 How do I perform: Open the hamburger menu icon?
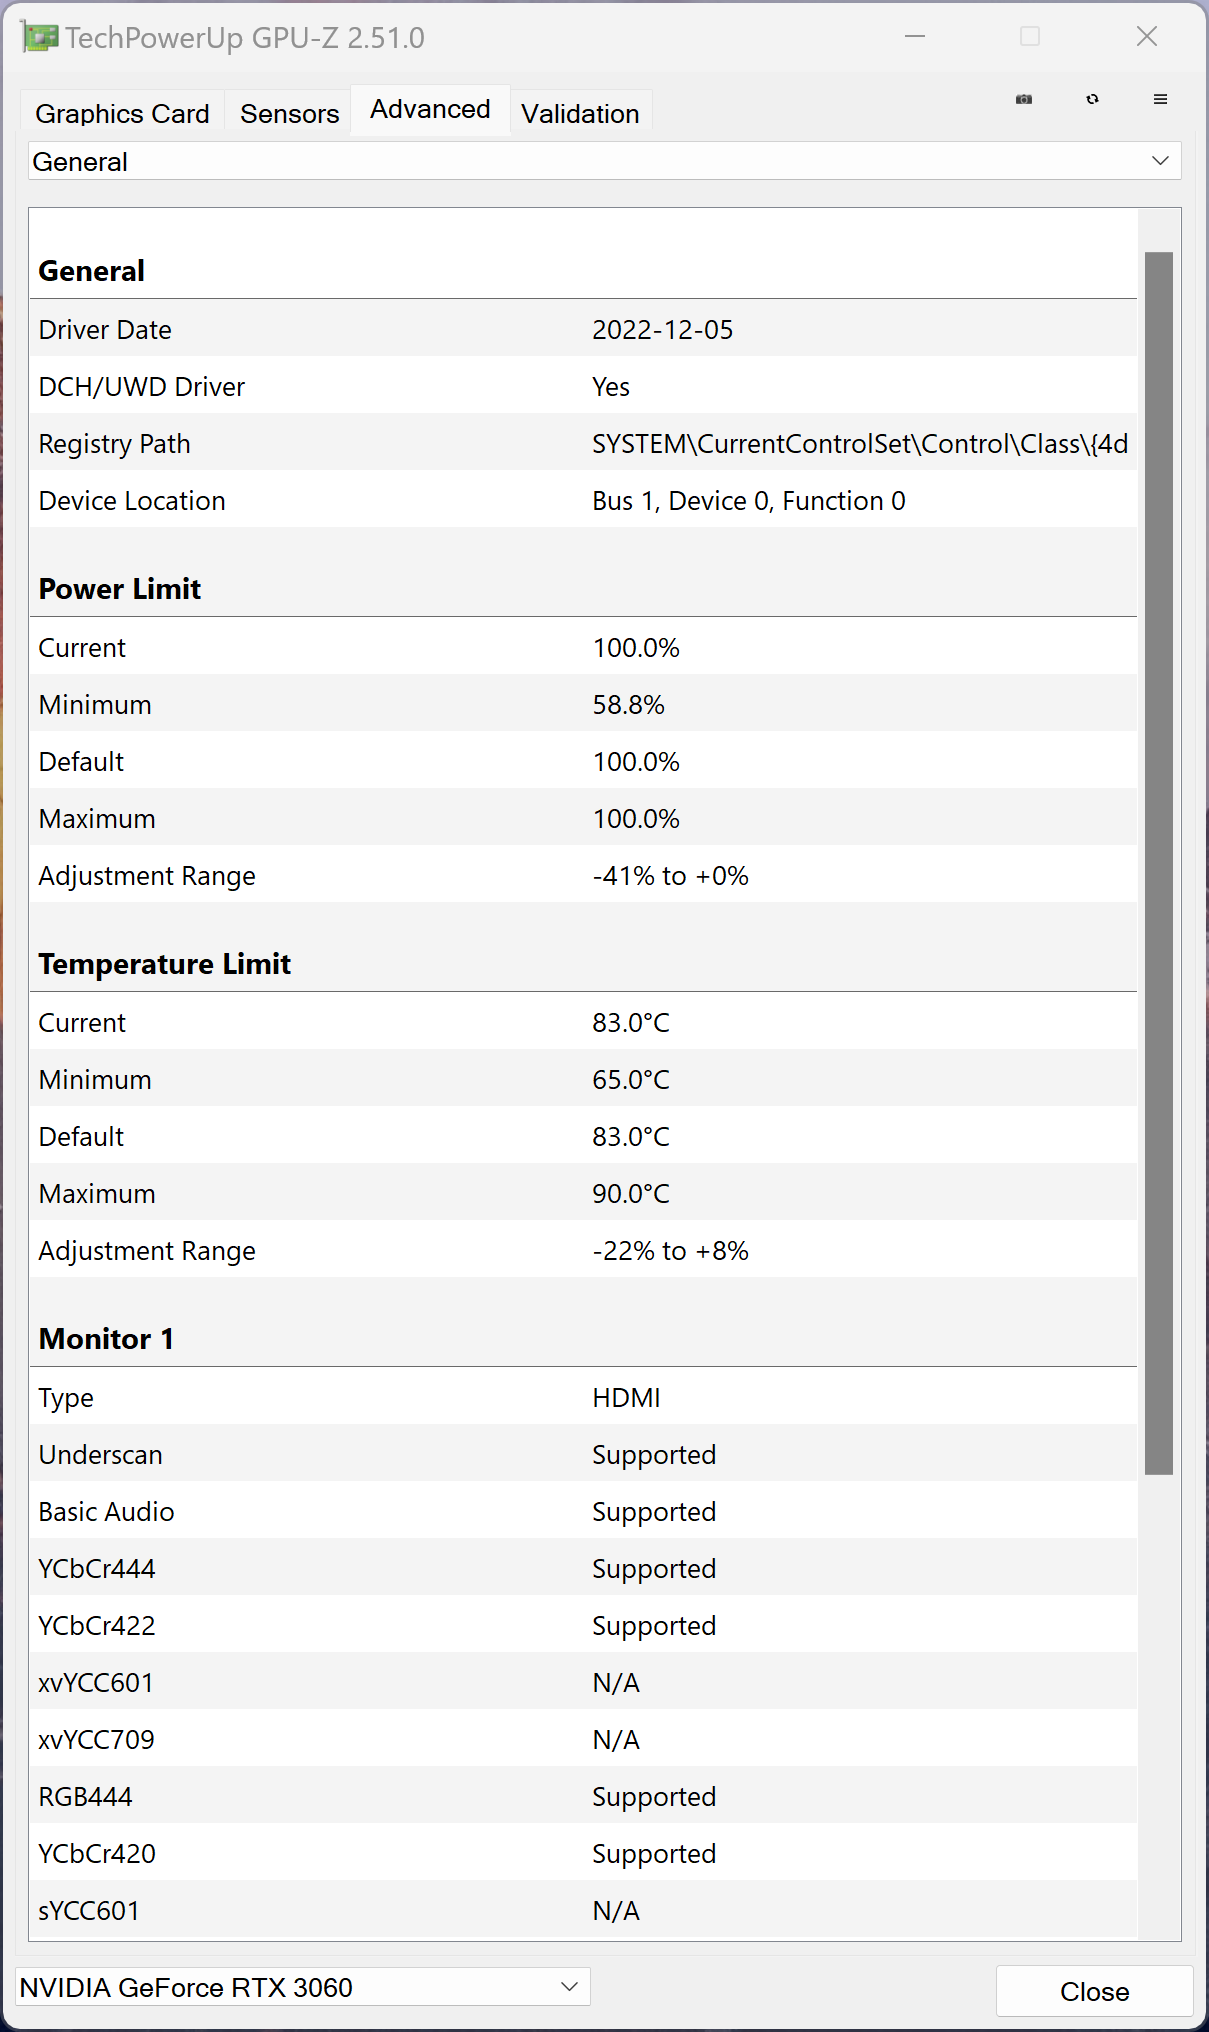(x=1160, y=99)
